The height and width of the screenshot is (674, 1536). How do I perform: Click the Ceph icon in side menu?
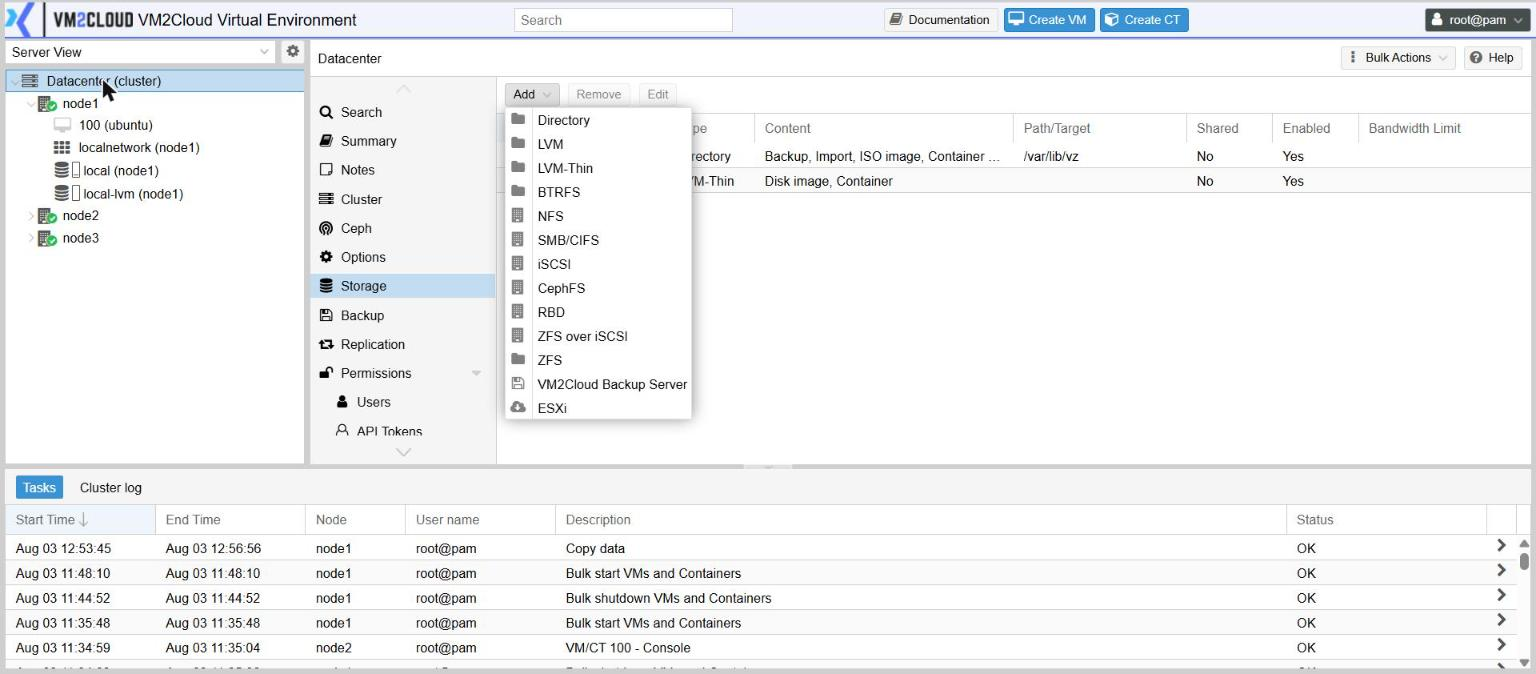[x=326, y=228]
